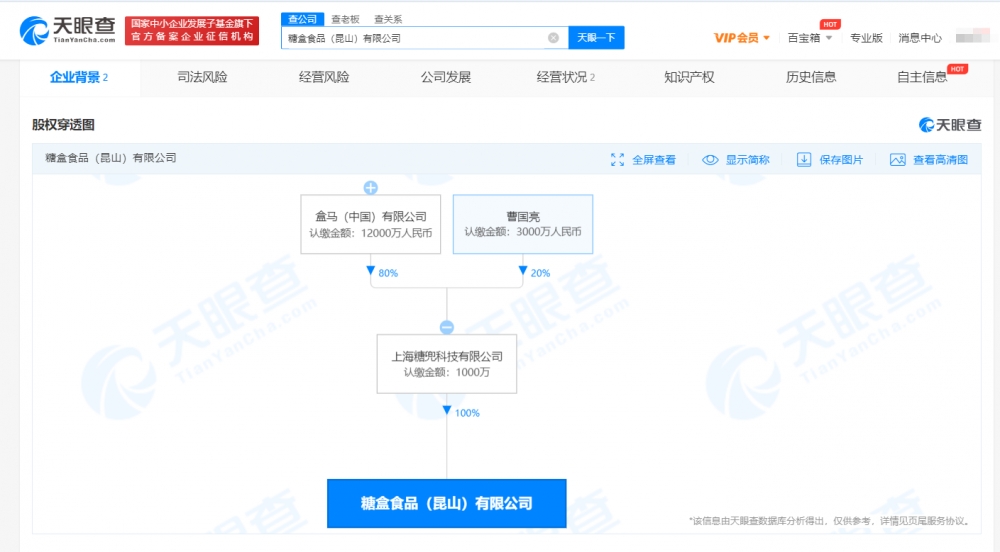The width and height of the screenshot is (1000, 552).
Task: Open the 消息中心 link
Action: (x=920, y=38)
